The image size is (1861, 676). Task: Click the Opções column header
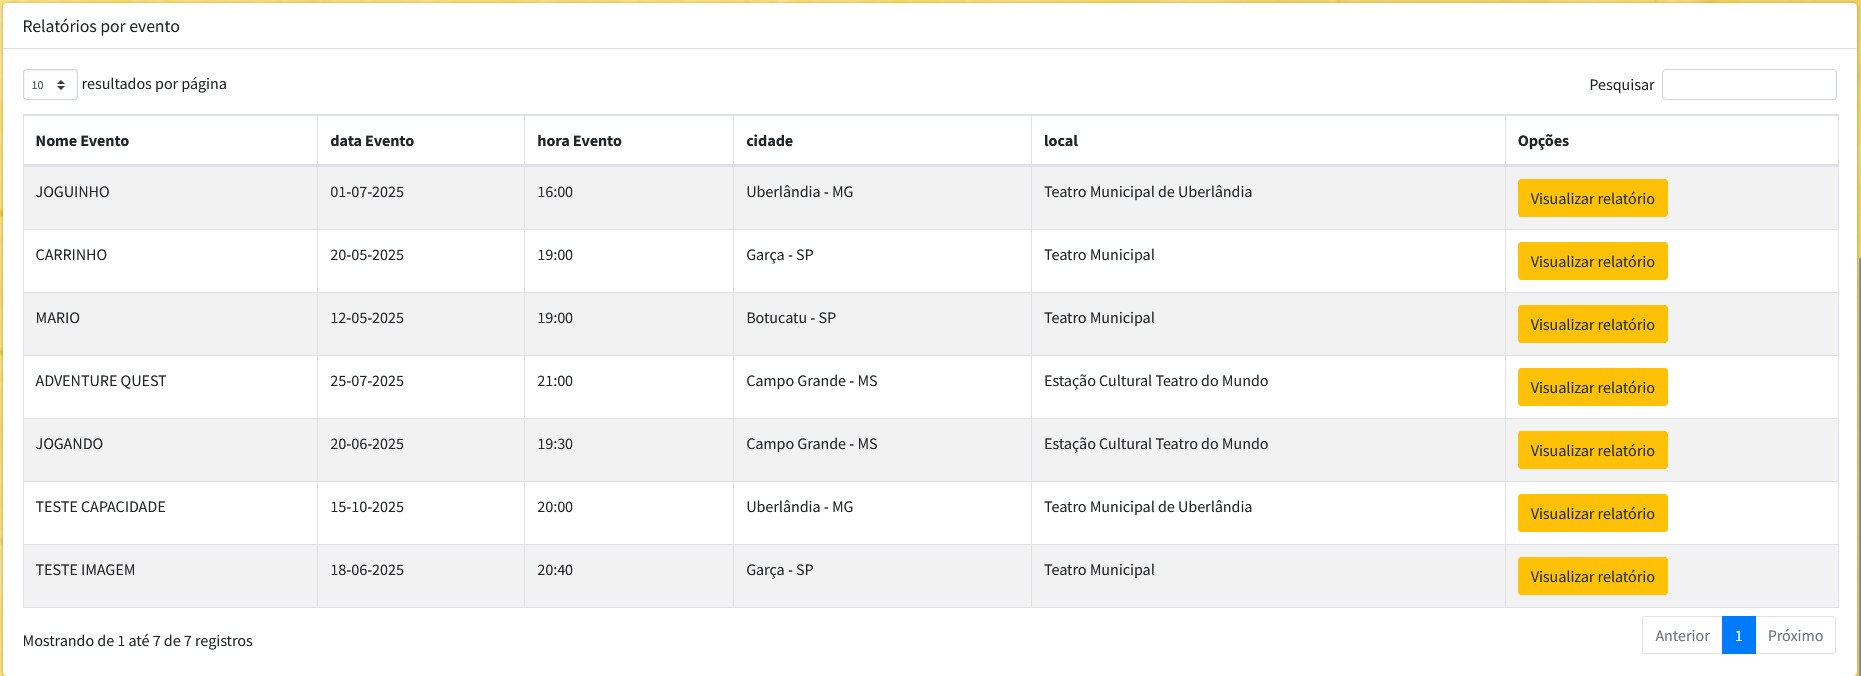pos(1543,141)
